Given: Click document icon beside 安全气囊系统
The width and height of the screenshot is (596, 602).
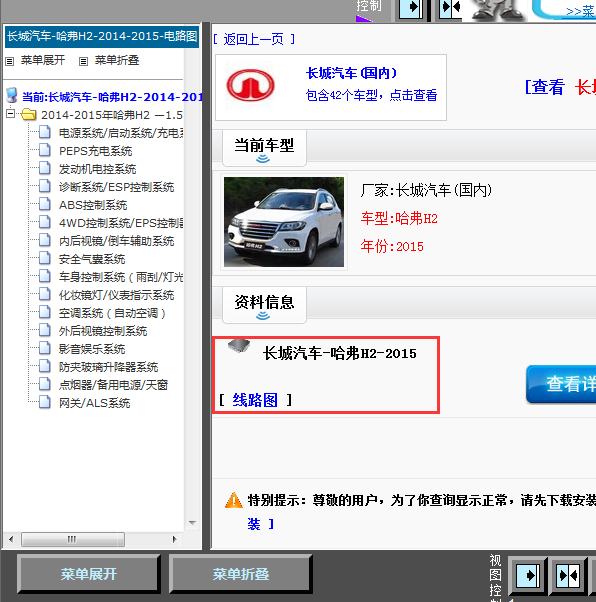Looking at the screenshot, I should (x=45, y=258).
